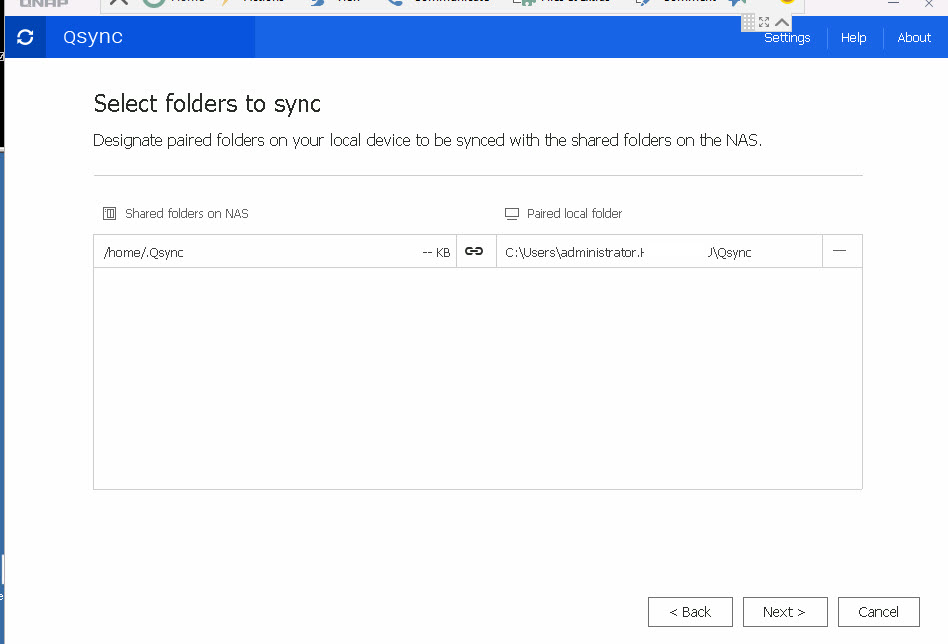The width and height of the screenshot is (948, 644).
Task: Click the Qsync title in header
Action: (x=93, y=38)
